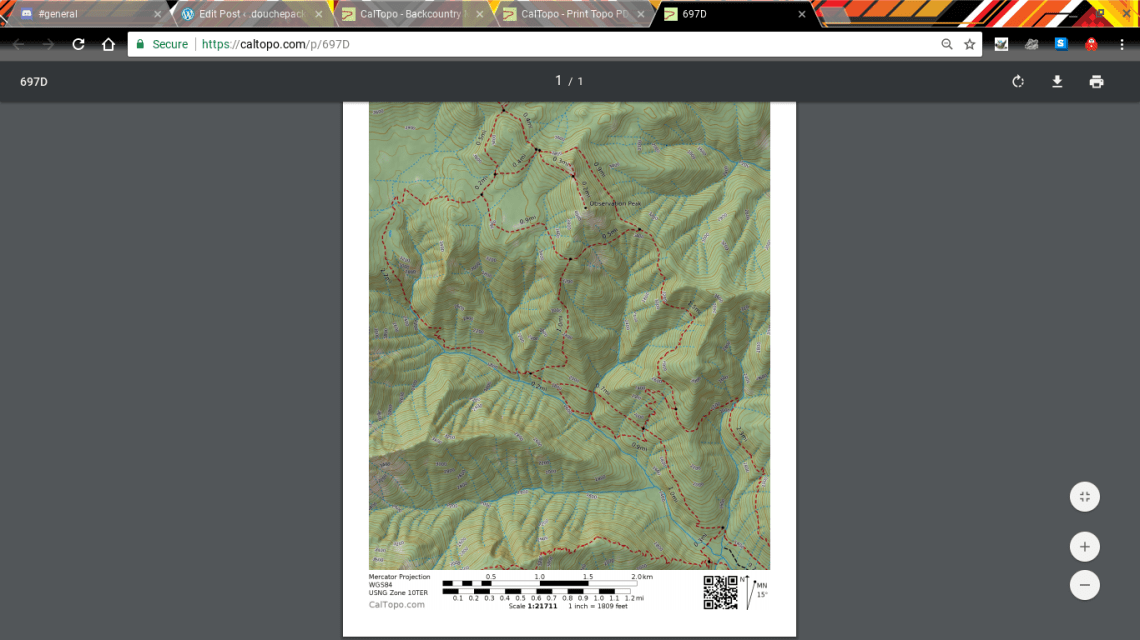The height and width of the screenshot is (640, 1140).
Task: Download the 697D topo PDF
Action: click(x=1057, y=81)
